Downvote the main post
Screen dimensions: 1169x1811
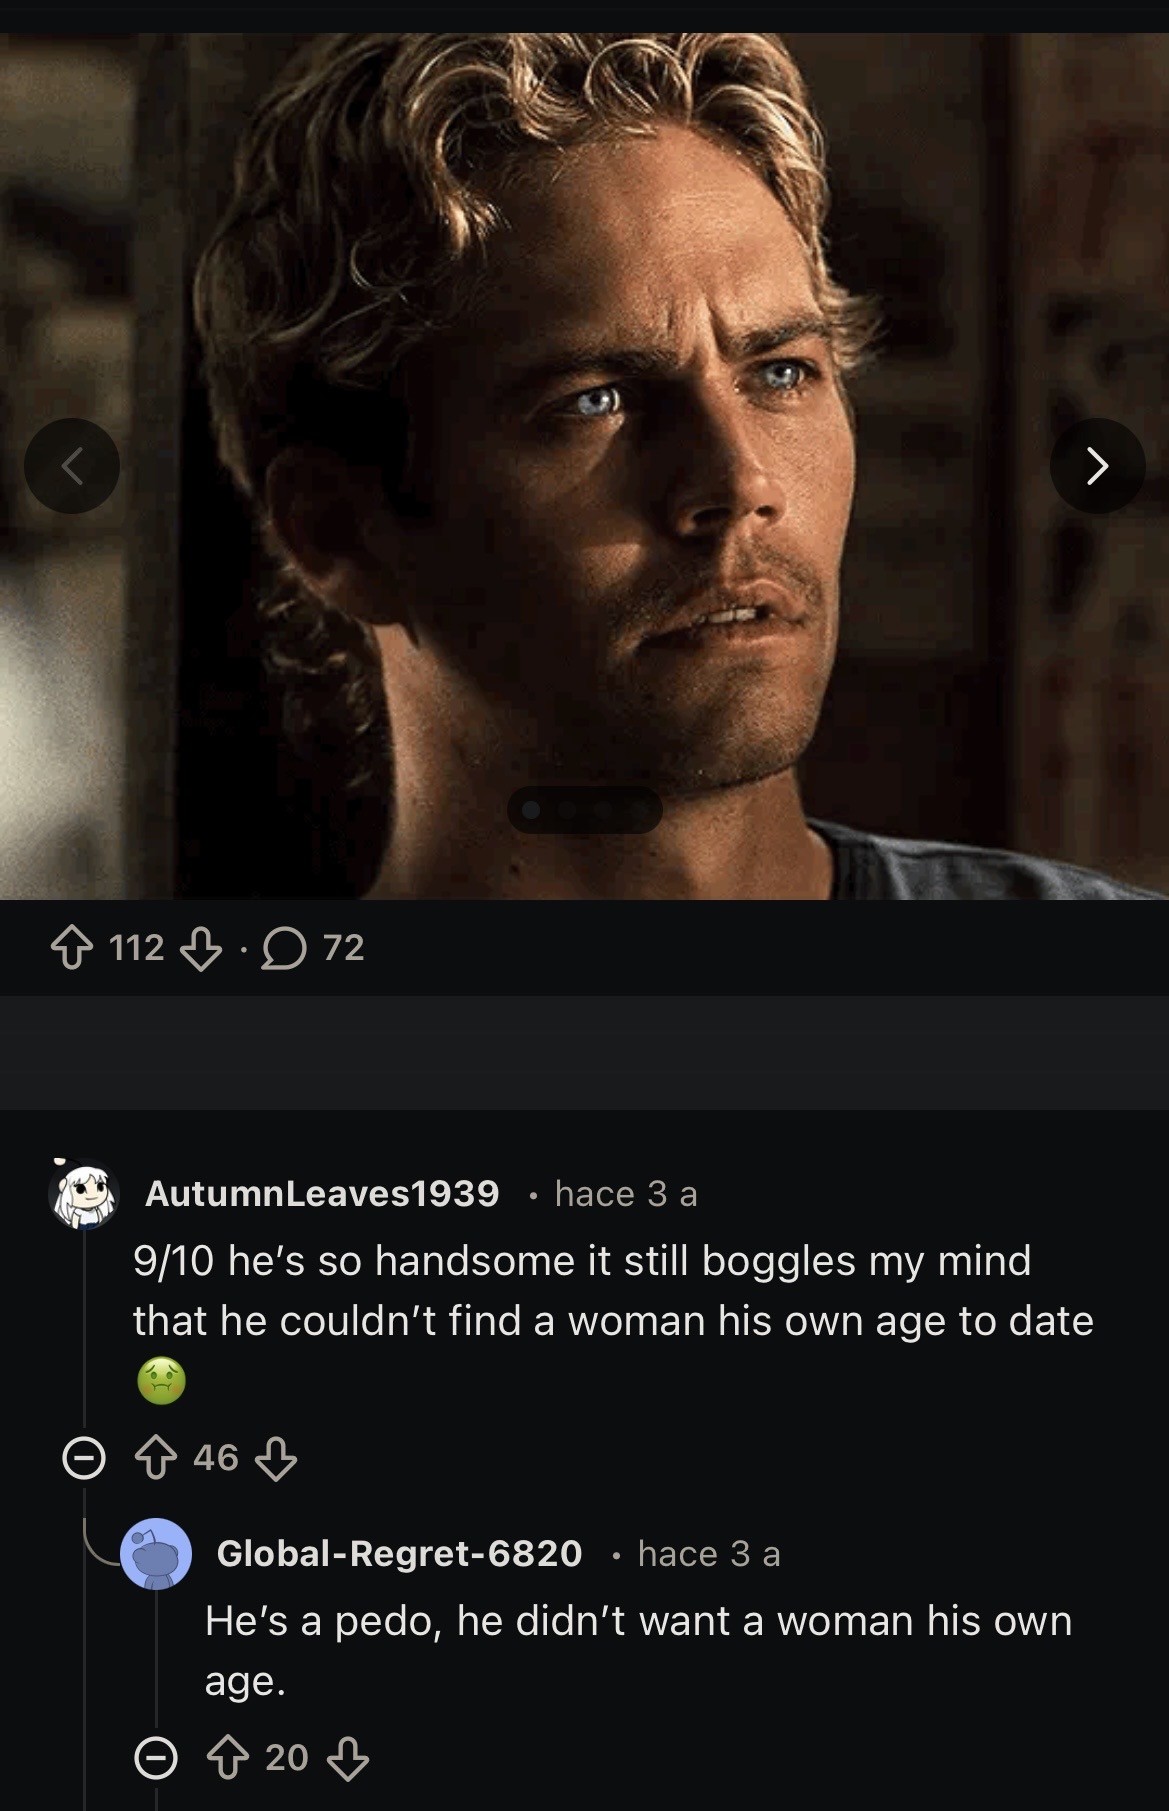click(200, 948)
